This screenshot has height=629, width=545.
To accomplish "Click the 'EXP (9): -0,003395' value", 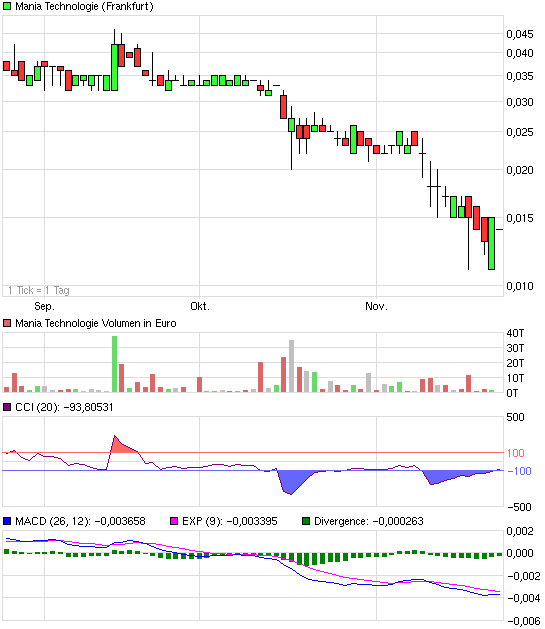I will point(230,521).
